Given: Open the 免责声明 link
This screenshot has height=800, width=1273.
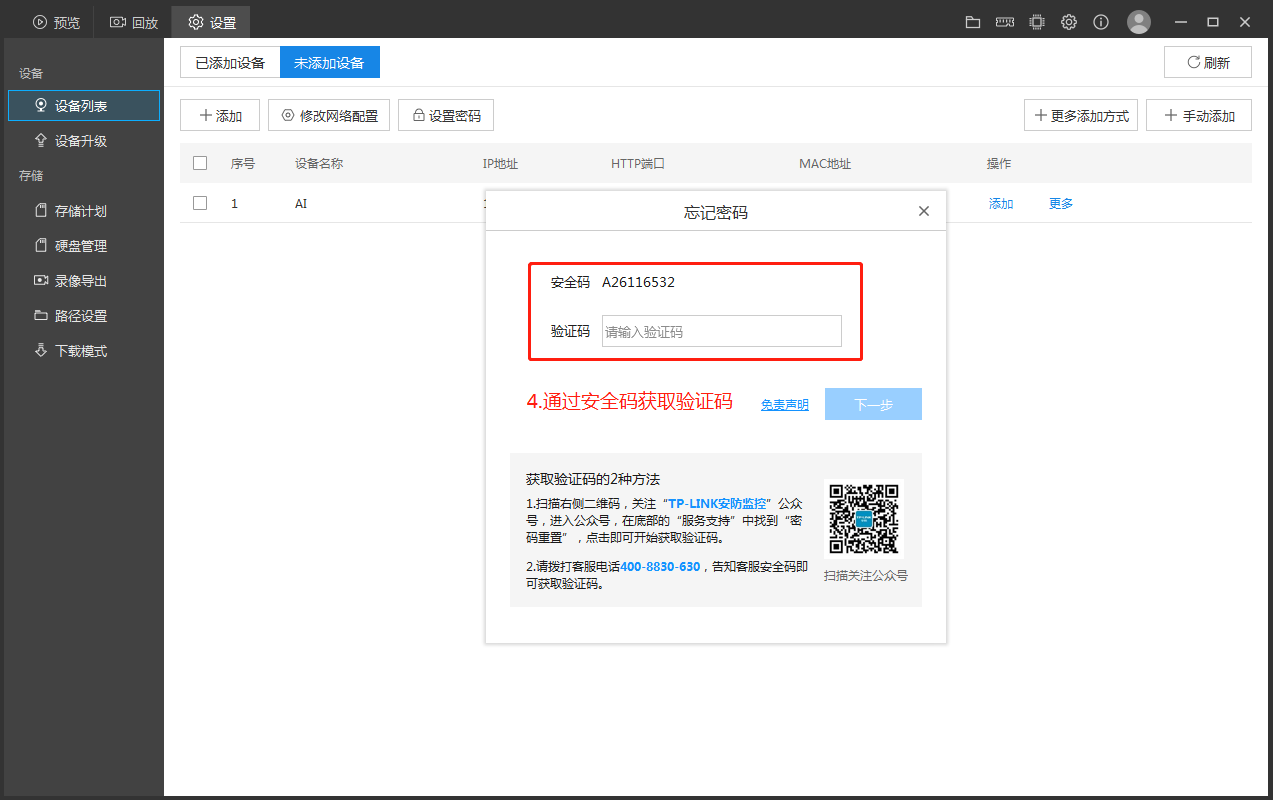Looking at the screenshot, I should 785,405.
